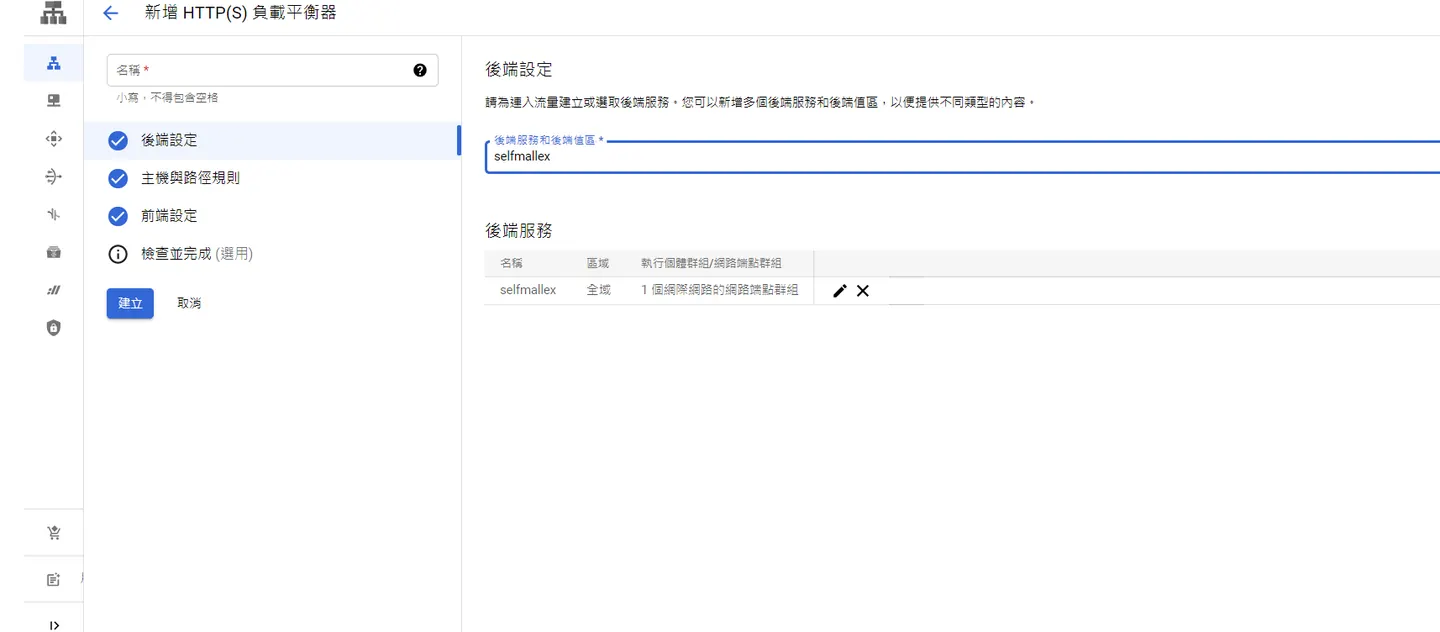The width and height of the screenshot is (1440, 632).
Task: Select the Traffic Director sidebar icon
Action: point(54,214)
